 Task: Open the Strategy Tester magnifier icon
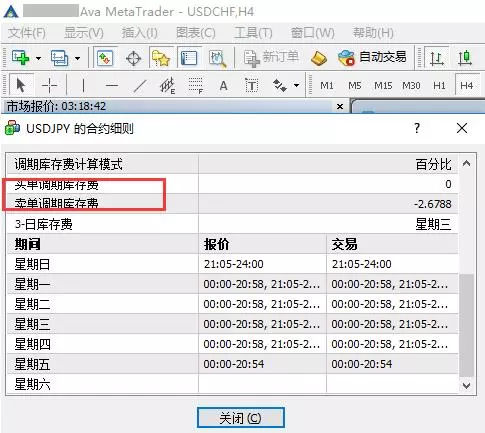(217, 58)
